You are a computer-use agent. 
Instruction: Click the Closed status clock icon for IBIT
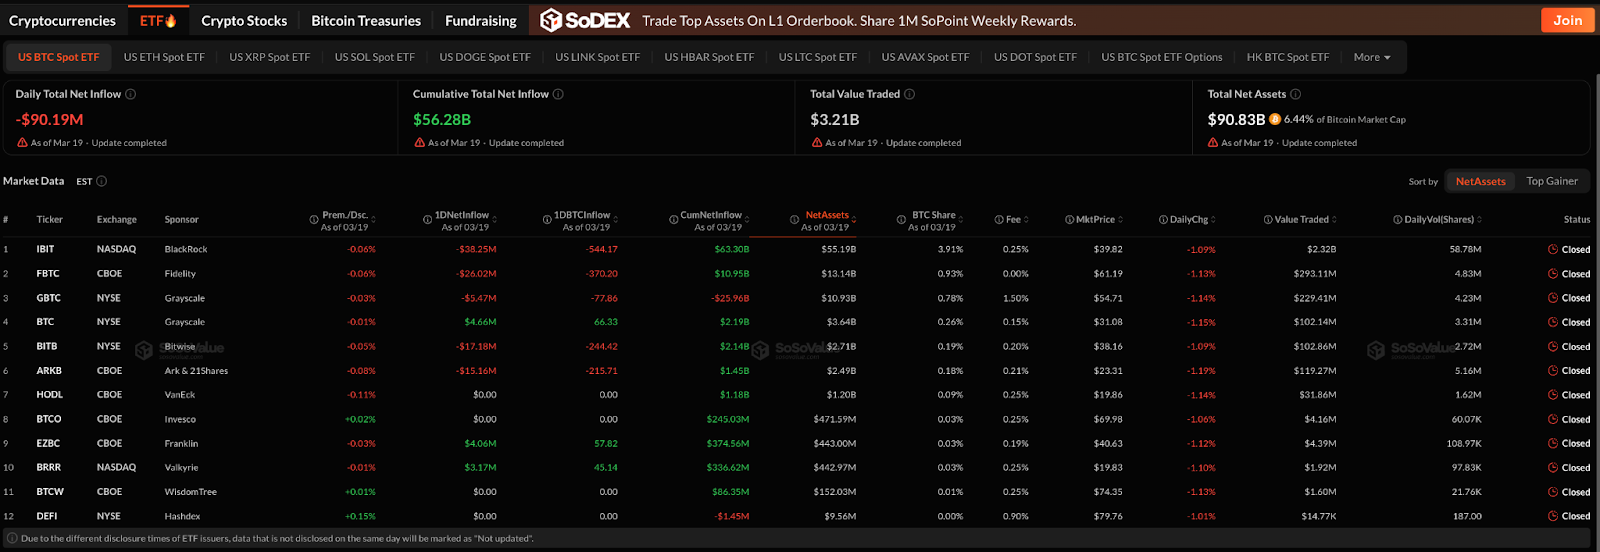[x=1553, y=249]
